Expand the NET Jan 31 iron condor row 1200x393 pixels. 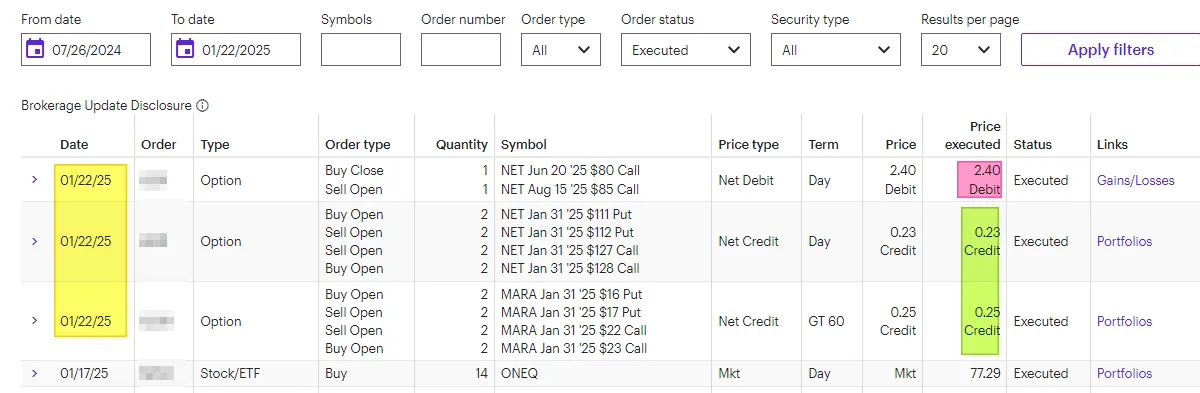point(34,241)
